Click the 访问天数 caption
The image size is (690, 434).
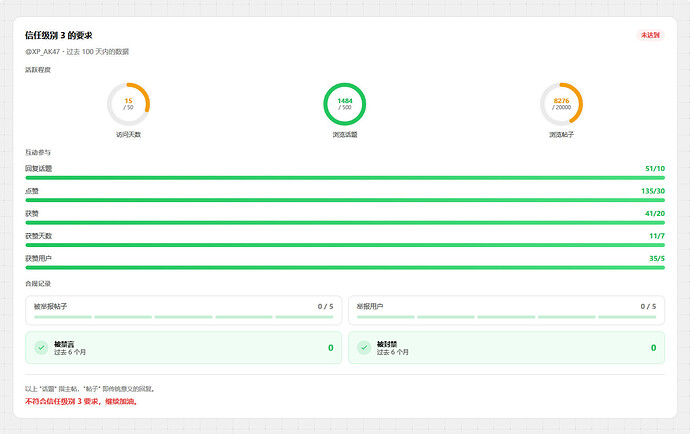tap(128, 135)
